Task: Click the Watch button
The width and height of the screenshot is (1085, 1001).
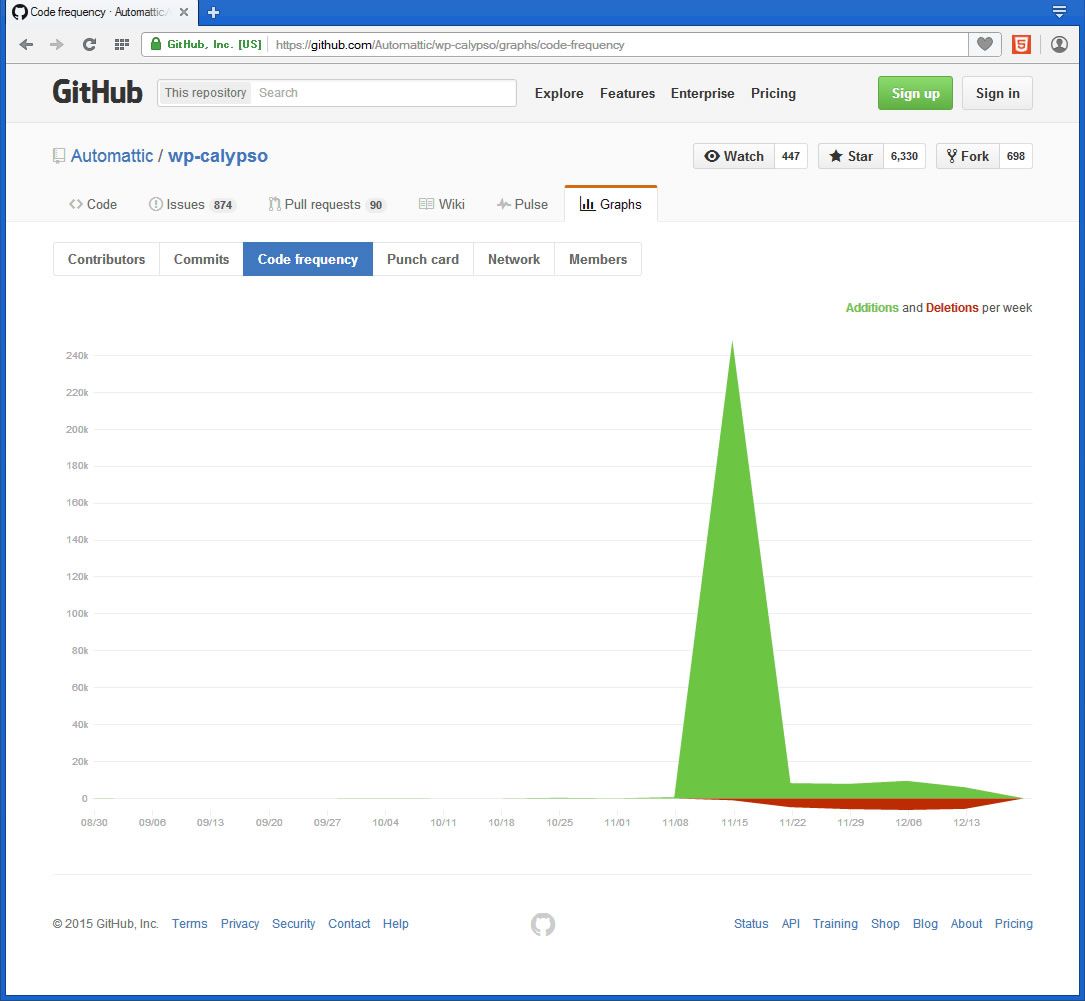Action: click(733, 156)
